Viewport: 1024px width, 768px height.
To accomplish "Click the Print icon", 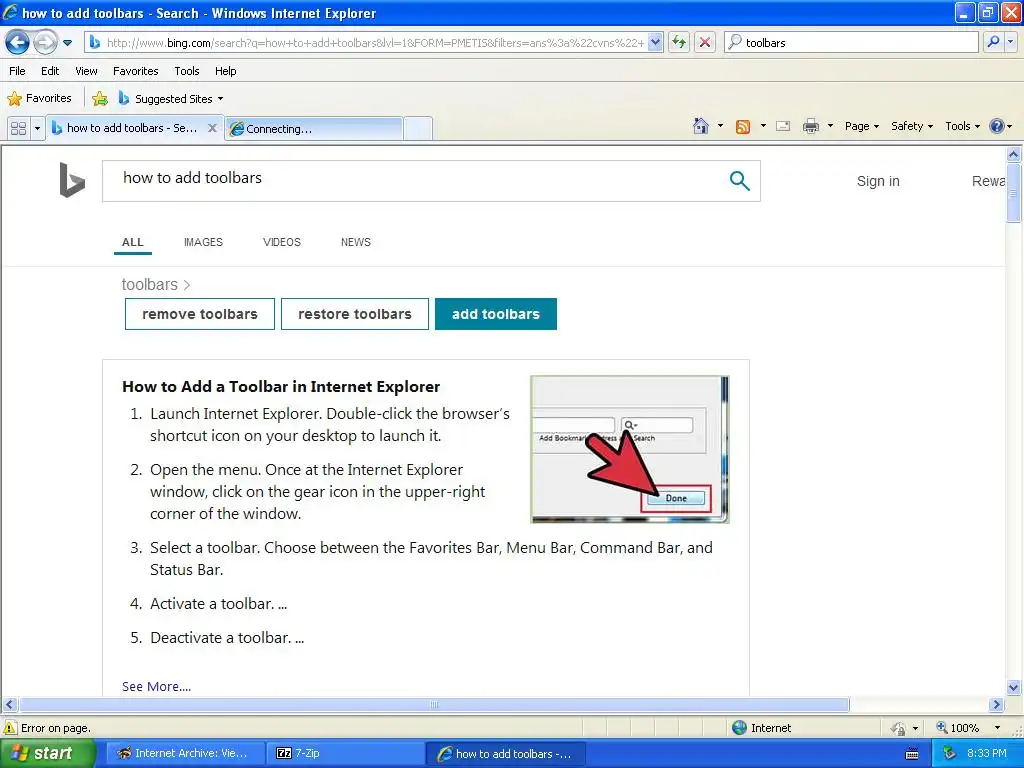I will [810, 126].
